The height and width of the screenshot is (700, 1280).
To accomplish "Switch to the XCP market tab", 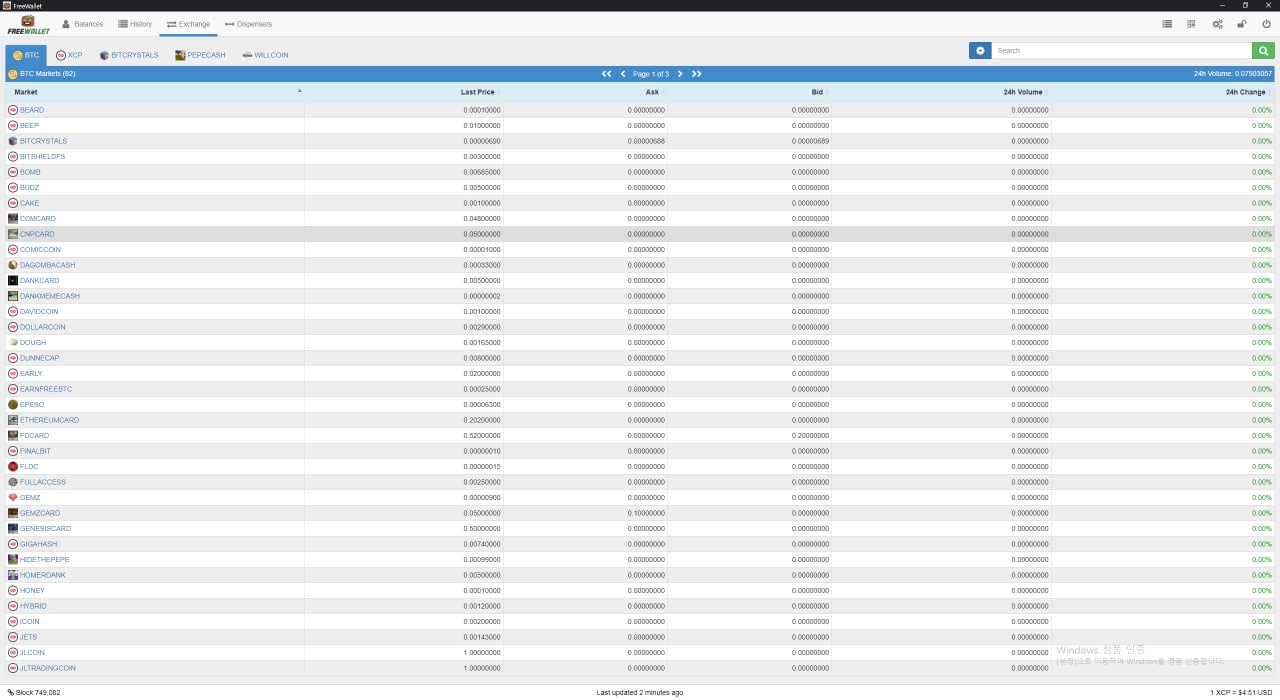I will (x=69, y=55).
